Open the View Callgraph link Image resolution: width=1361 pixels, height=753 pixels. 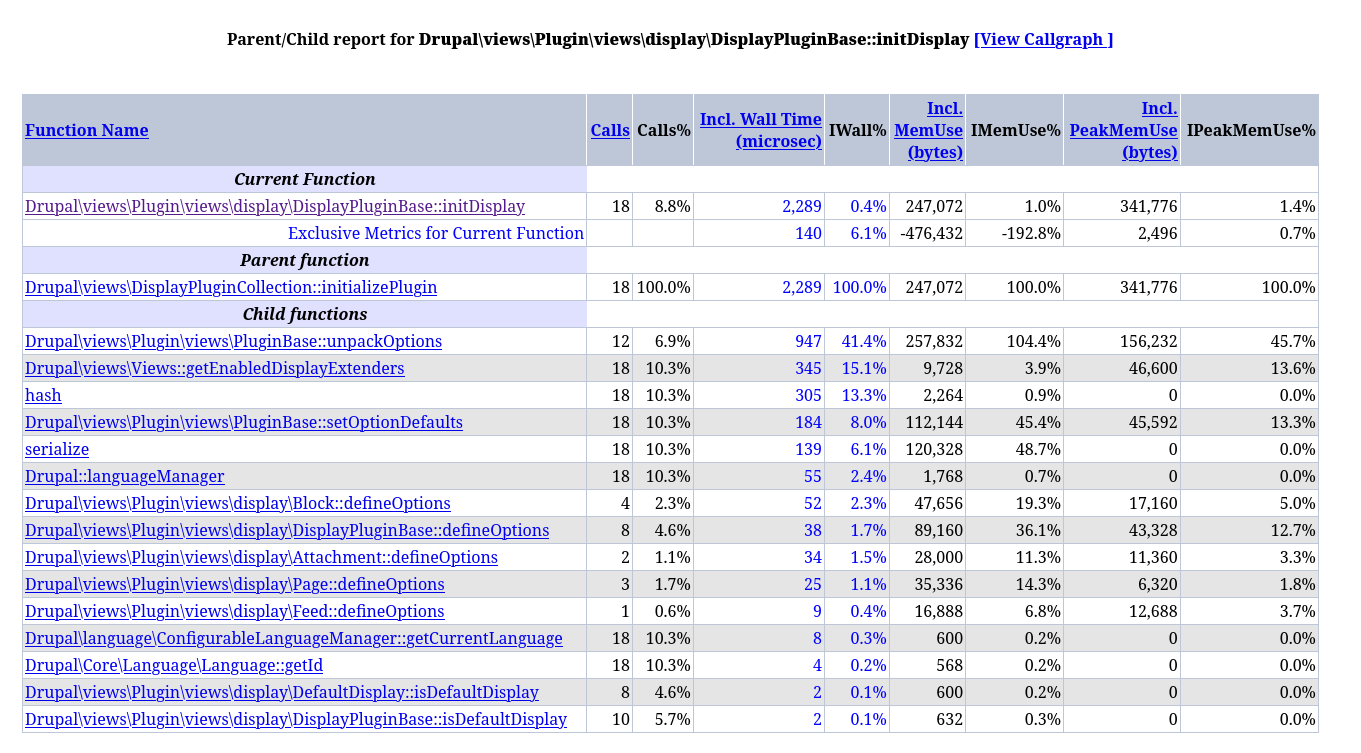pyautogui.click(x=1043, y=39)
